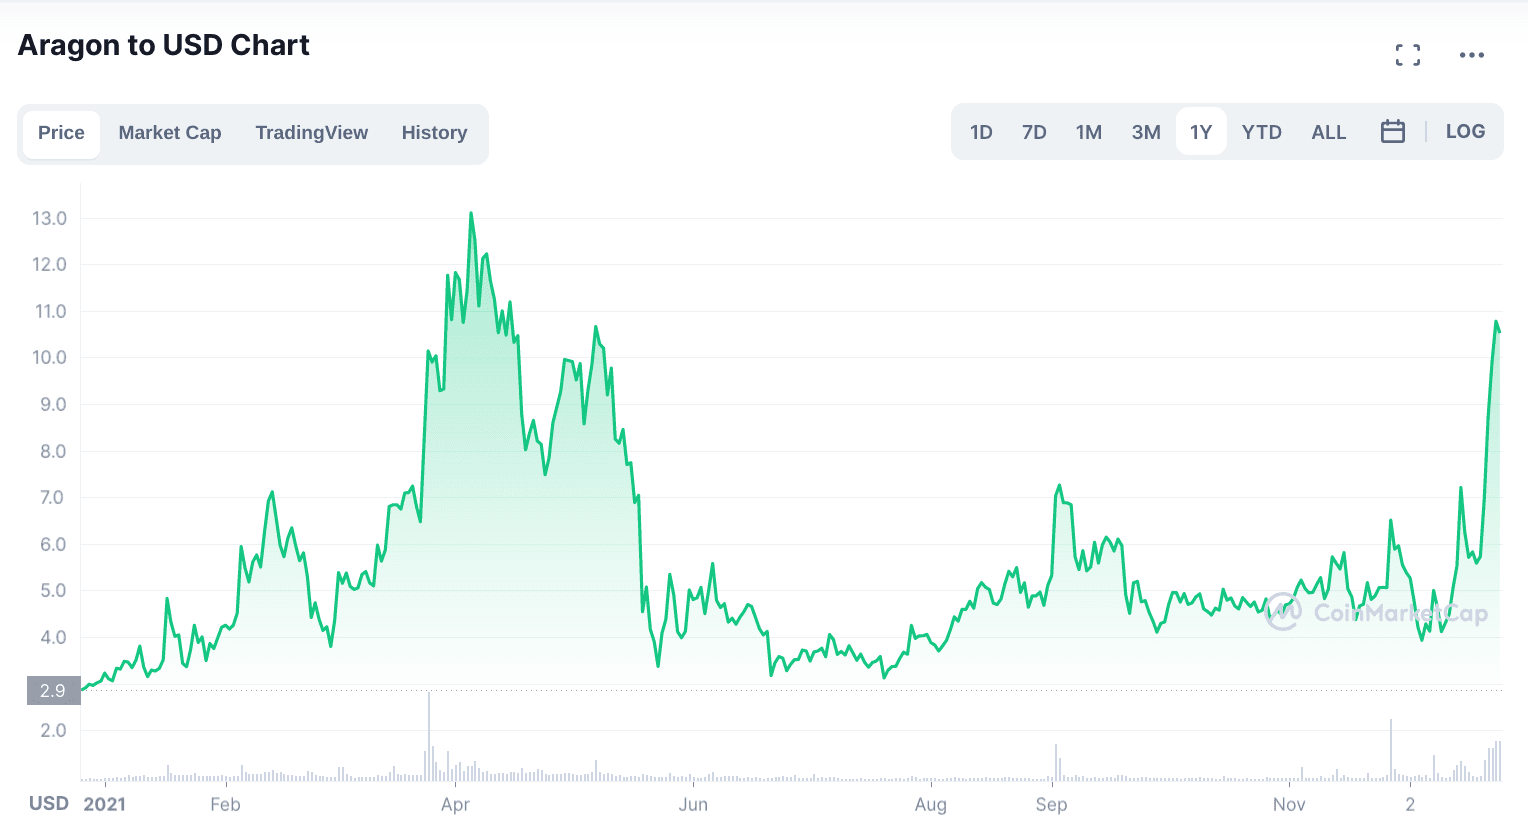
Task: Open the calendar date range picker
Action: (1392, 132)
